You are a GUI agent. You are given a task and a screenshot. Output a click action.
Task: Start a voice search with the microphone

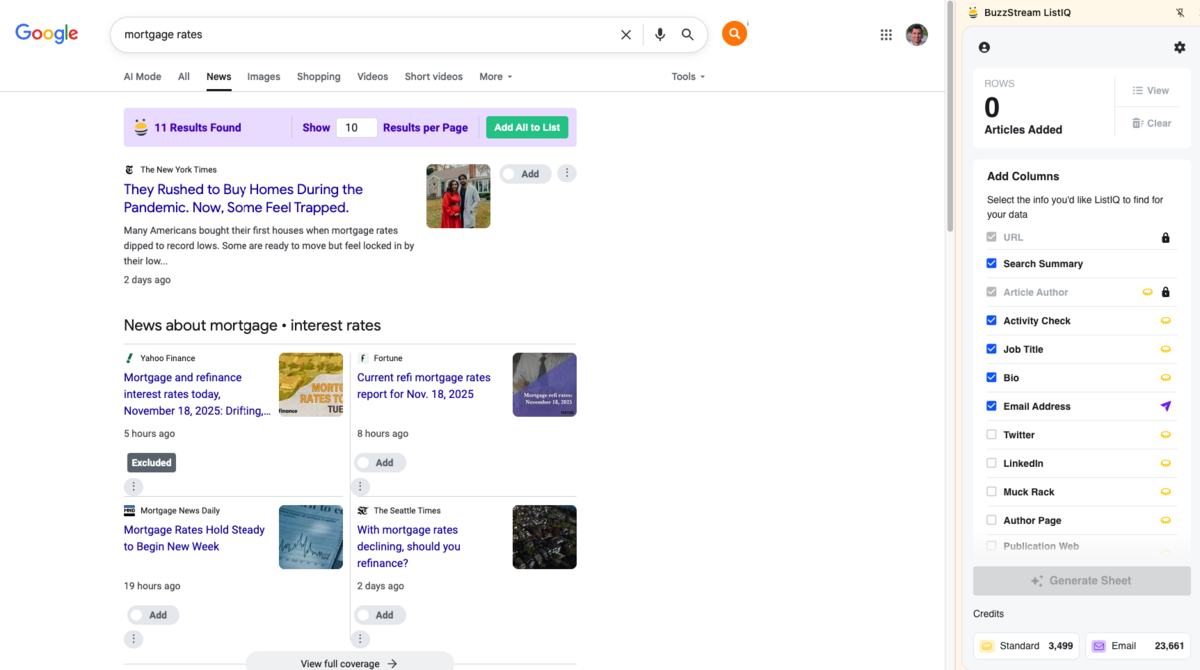click(x=660, y=35)
